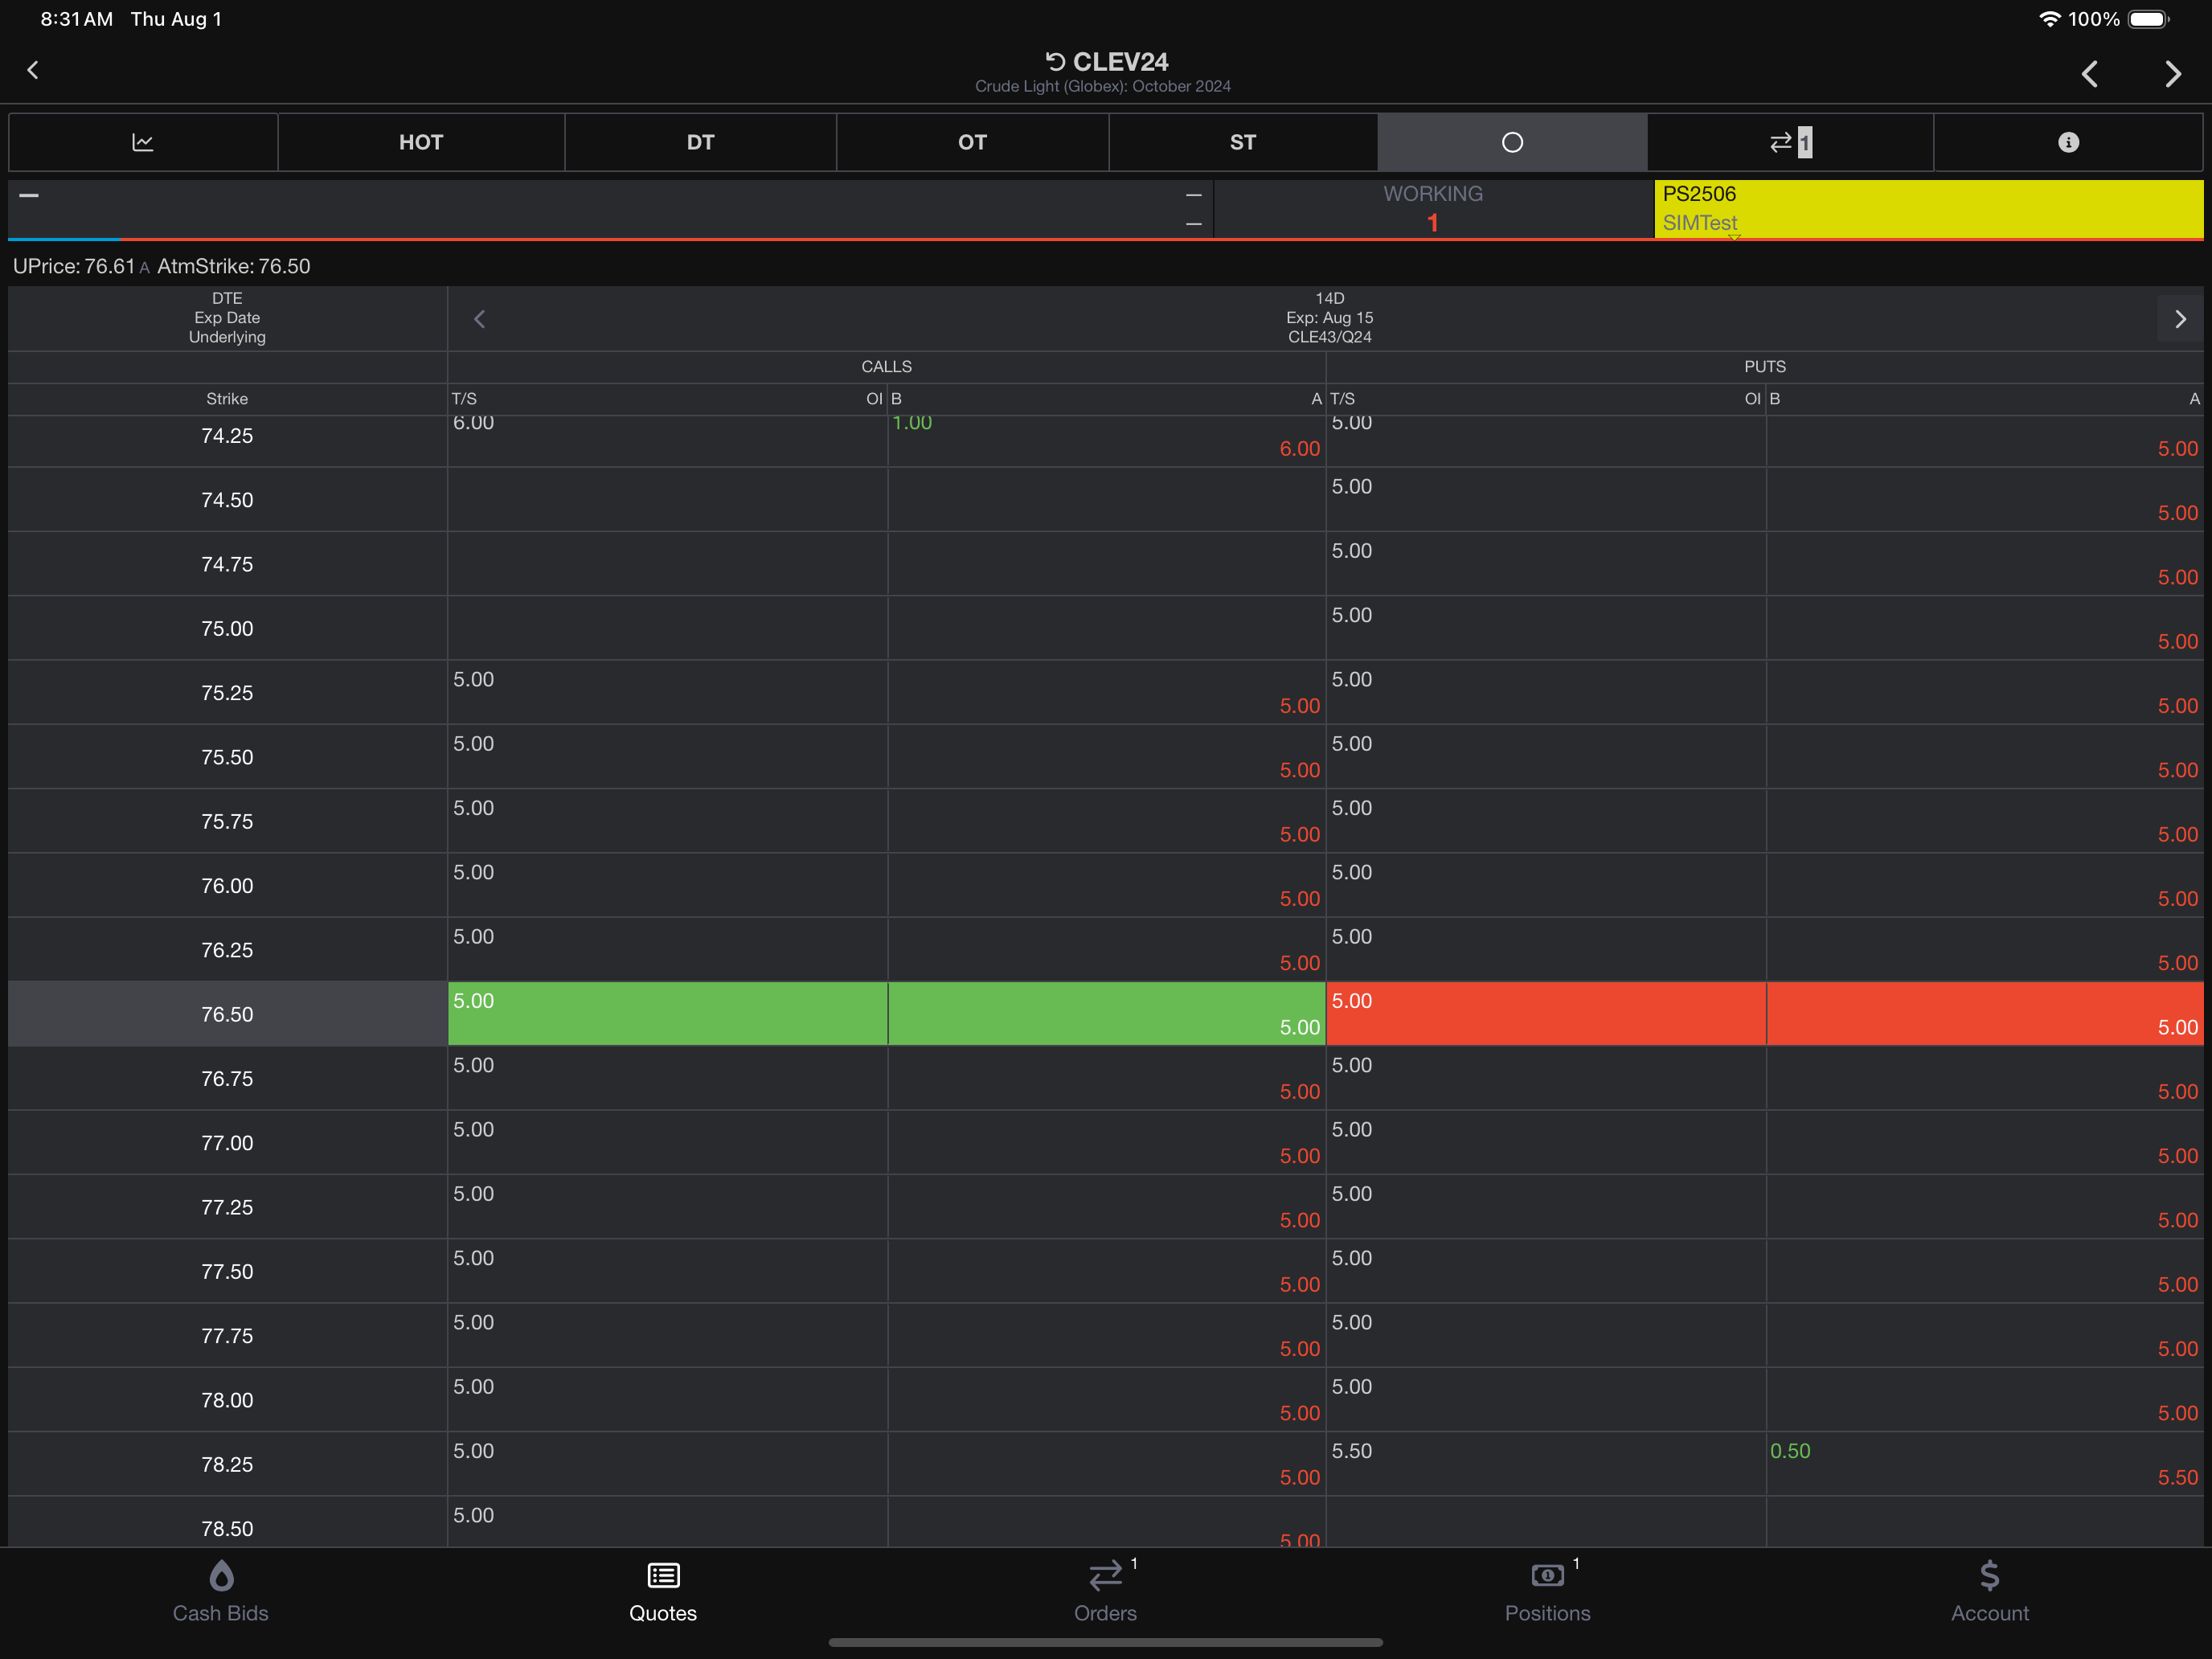Open Positions in bottom bar
Screen dimensions: 2212x1659
click(x=1547, y=1592)
